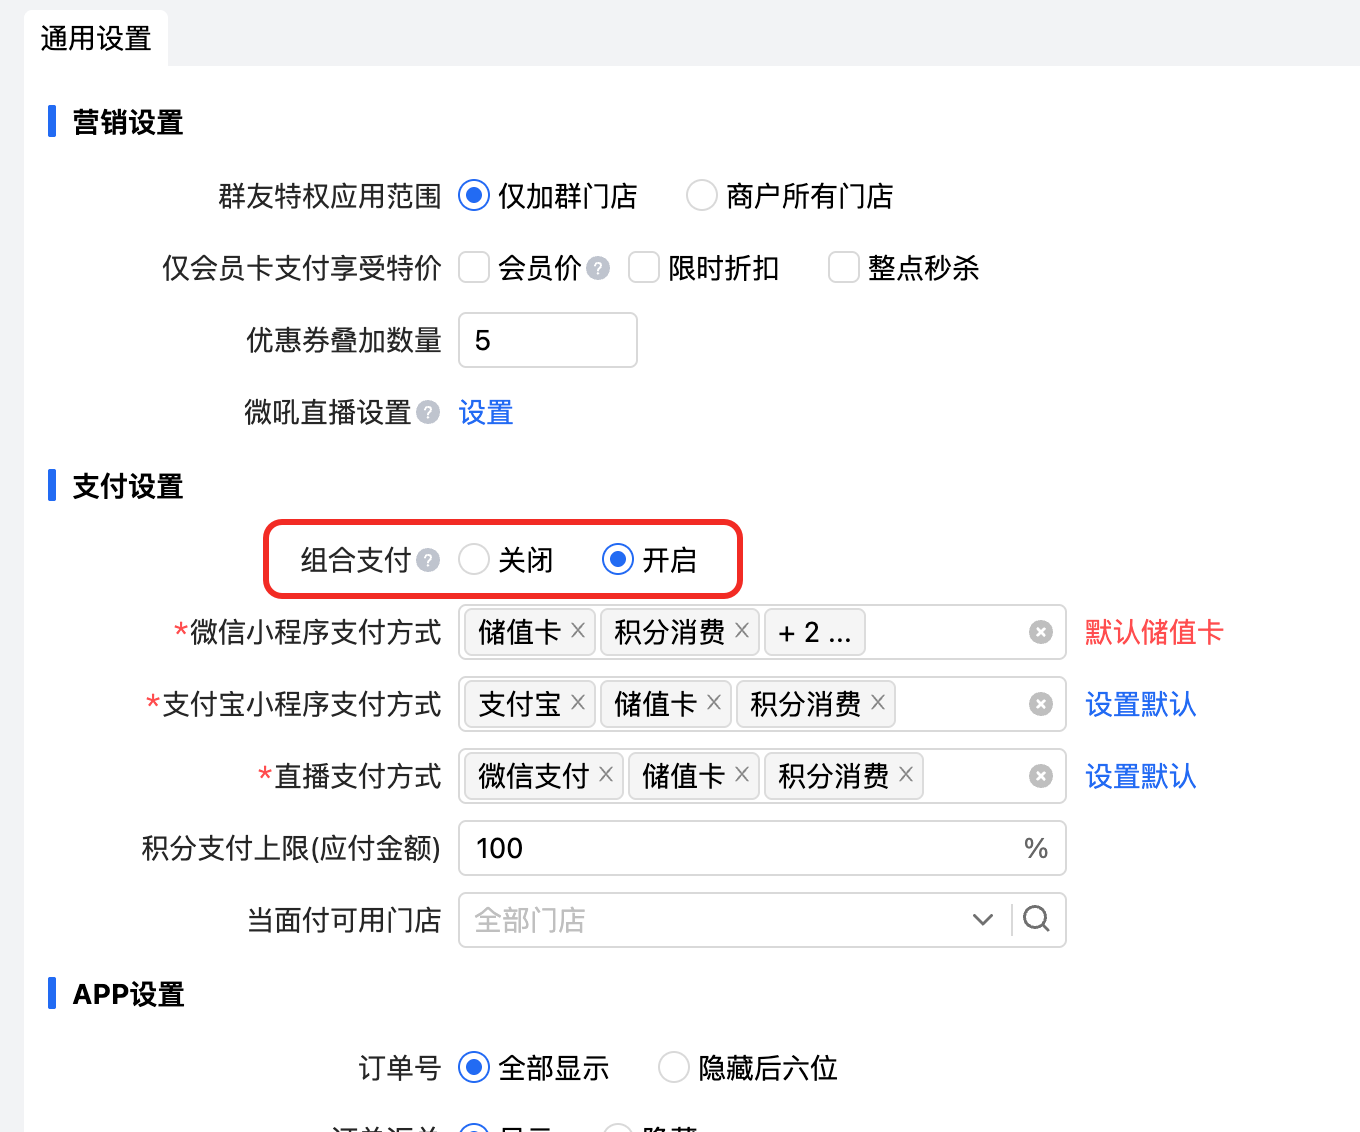Click 优惠券叠加数量 input field
This screenshot has height=1132, width=1360.
pyautogui.click(x=547, y=340)
